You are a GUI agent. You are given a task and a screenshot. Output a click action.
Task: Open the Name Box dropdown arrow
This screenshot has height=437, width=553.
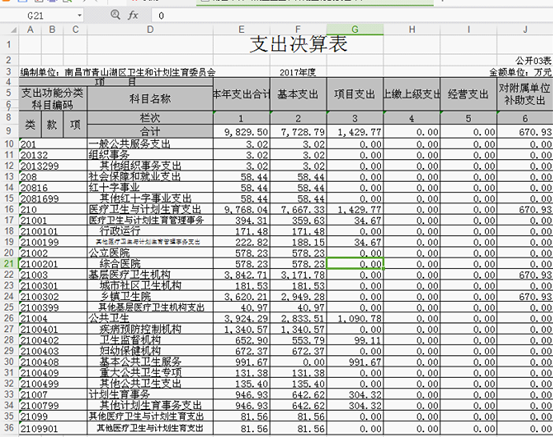[x=80, y=16]
